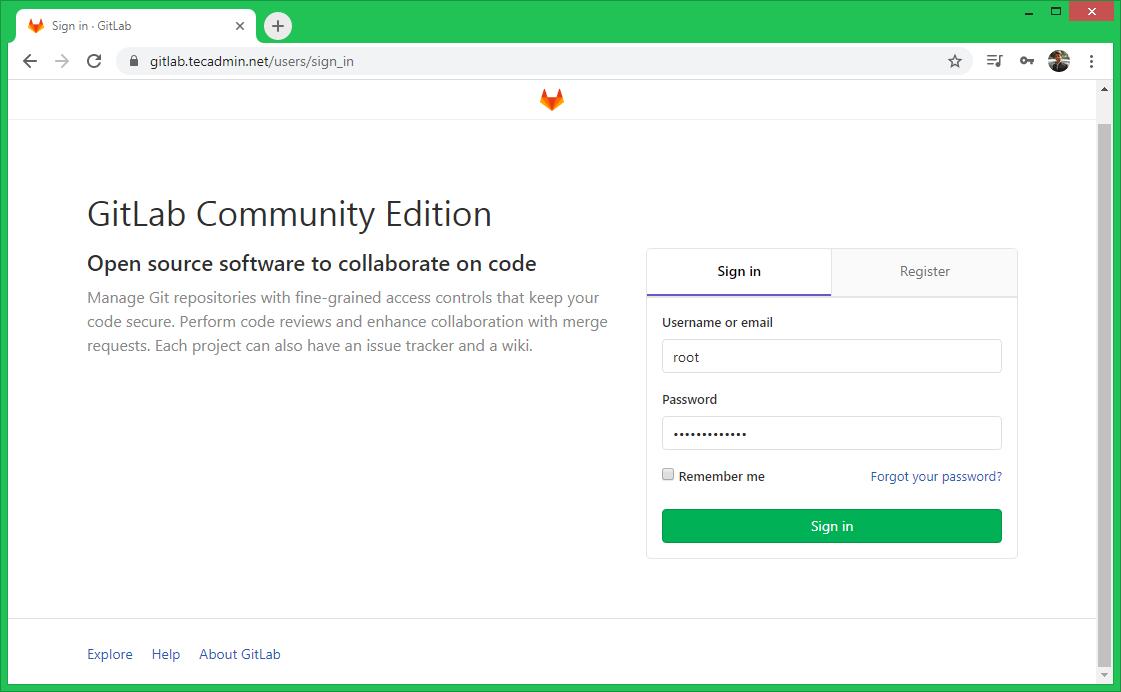Reload the page with refresh icon

click(x=94, y=61)
